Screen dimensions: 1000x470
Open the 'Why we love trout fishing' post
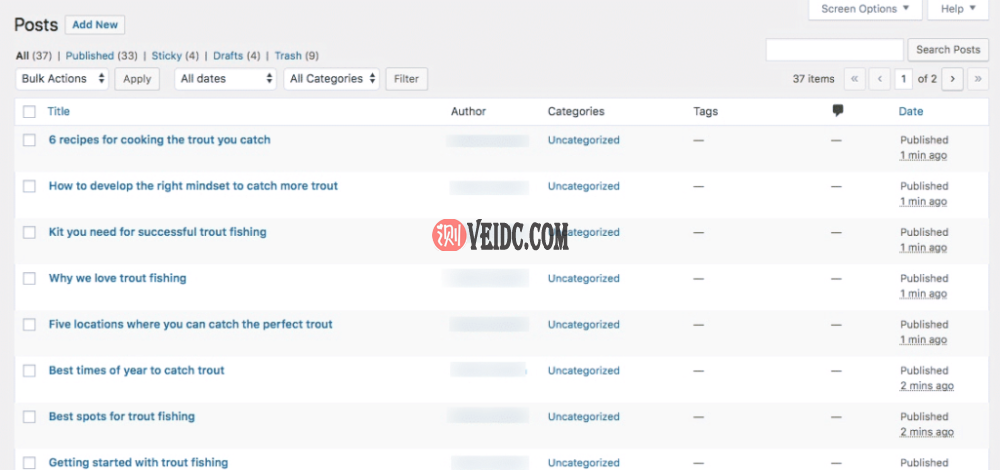click(117, 278)
